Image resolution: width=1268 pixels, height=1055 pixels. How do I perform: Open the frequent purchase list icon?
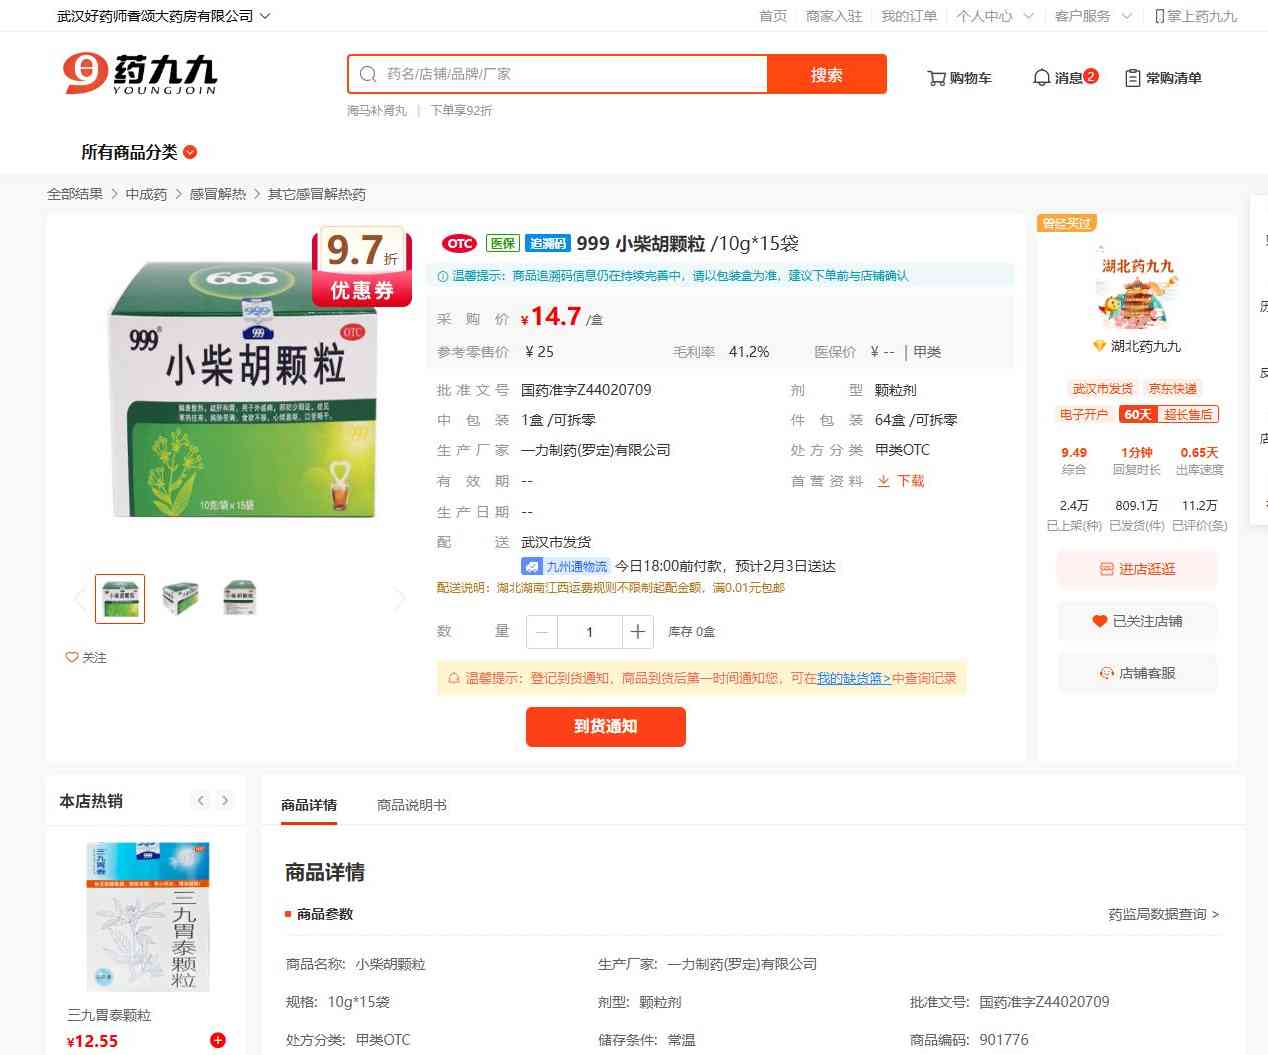(x=1132, y=78)
